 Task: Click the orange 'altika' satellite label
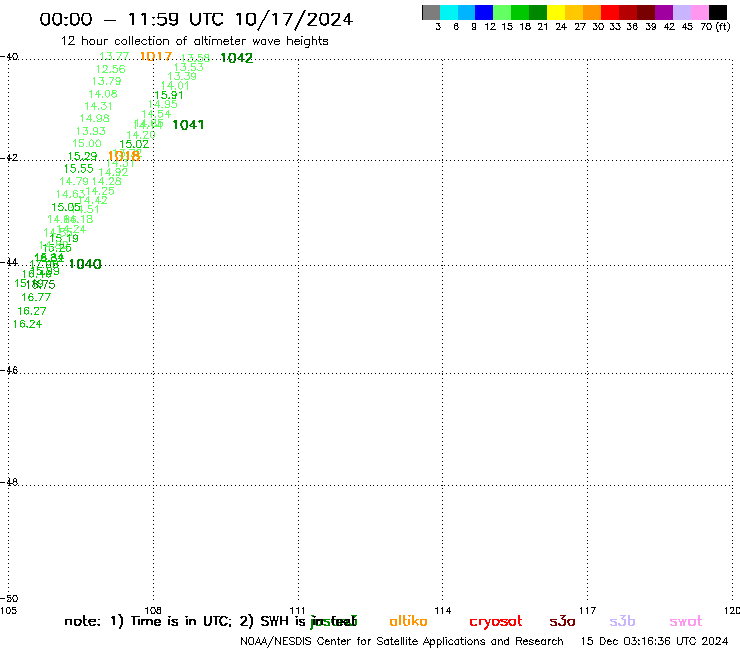[408, 621]
